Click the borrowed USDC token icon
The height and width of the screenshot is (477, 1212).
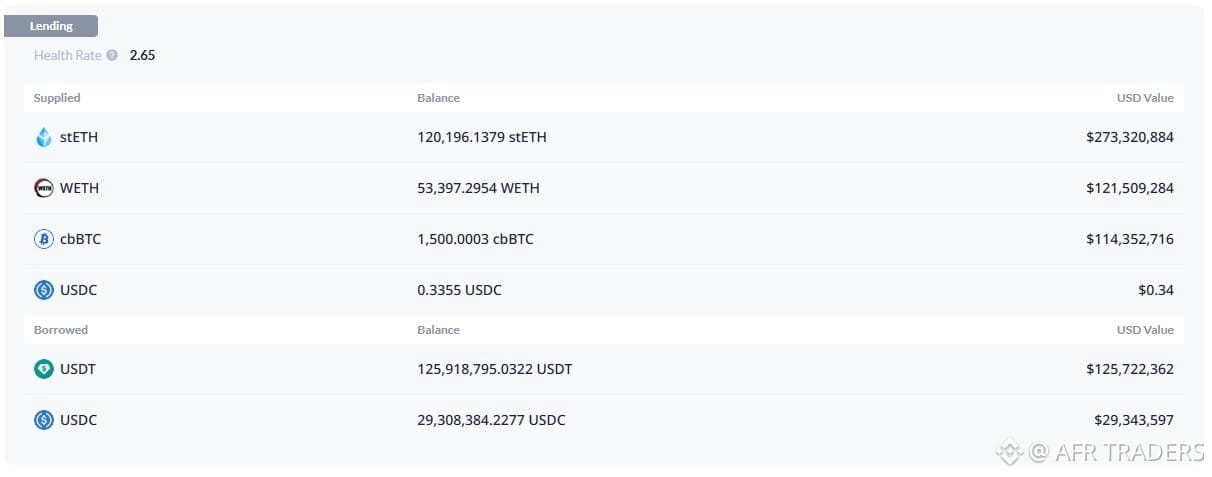[x=44, y=420]
